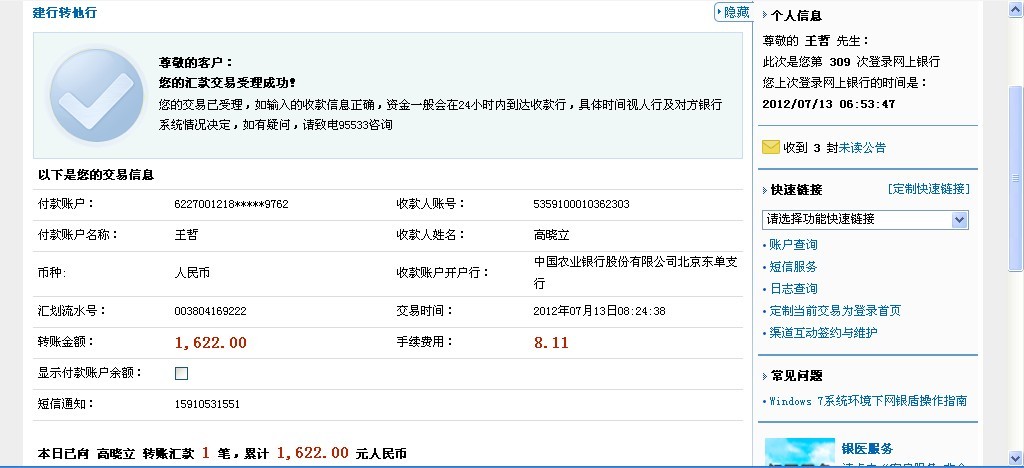Open the 请选择功能快速链接 dropdown
This screenshot has width=1024, height=468.
[x=865, y=219]
